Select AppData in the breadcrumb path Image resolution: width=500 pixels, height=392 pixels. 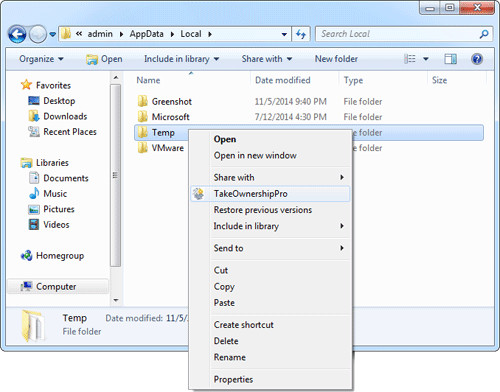146,34
